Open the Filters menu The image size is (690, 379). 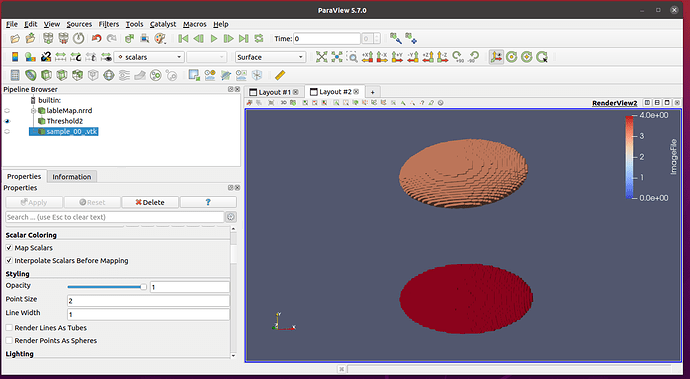109,24
